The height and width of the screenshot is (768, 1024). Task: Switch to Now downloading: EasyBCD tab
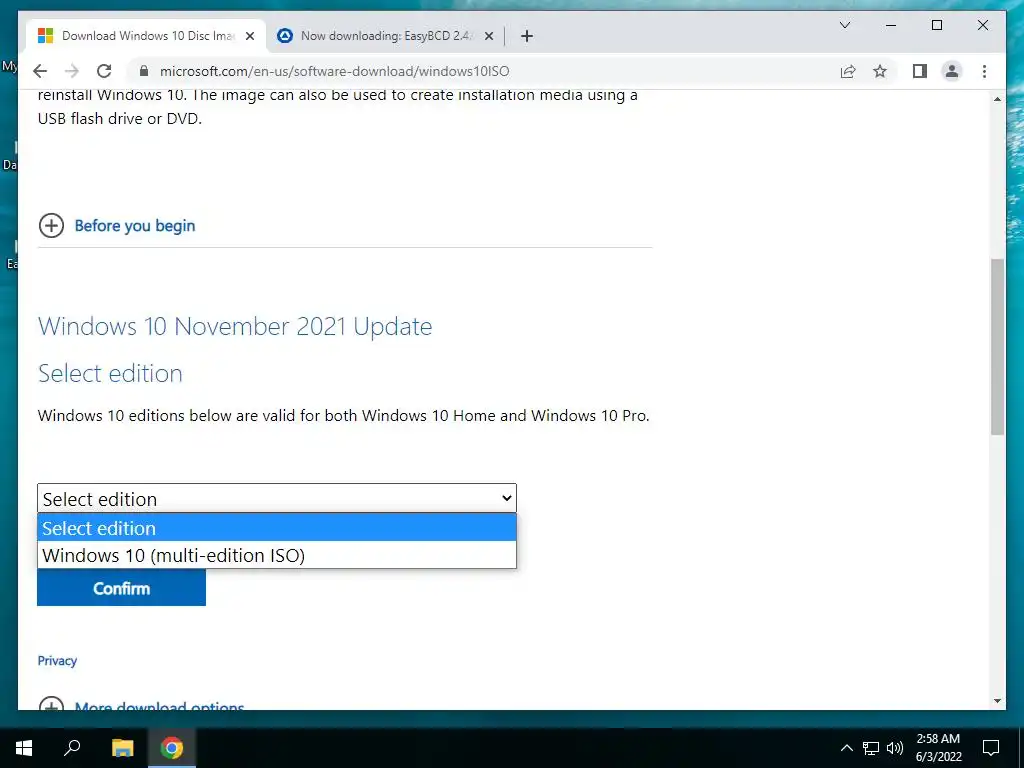click(x=385, y=36)
